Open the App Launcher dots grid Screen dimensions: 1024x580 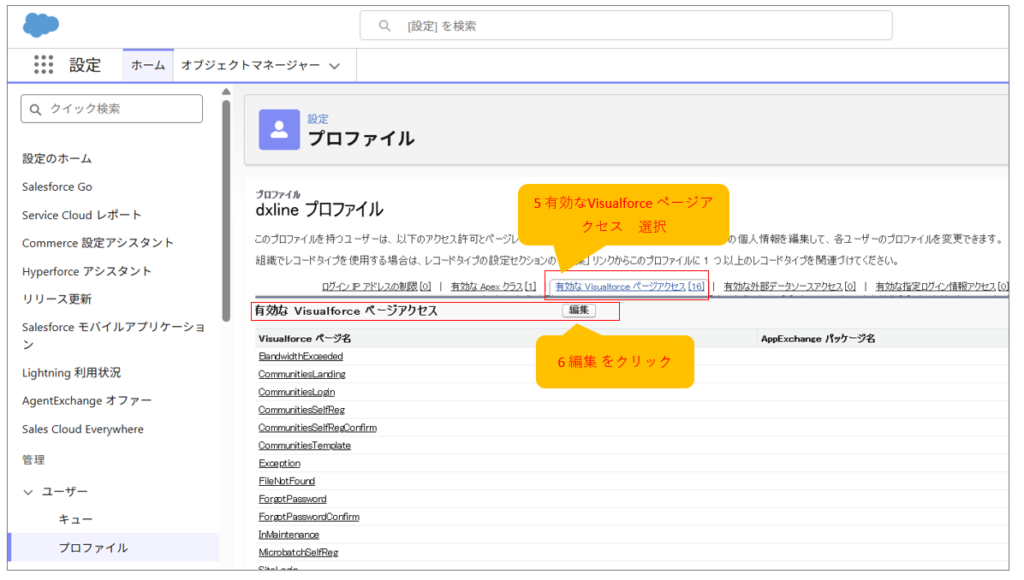(44, 64)
